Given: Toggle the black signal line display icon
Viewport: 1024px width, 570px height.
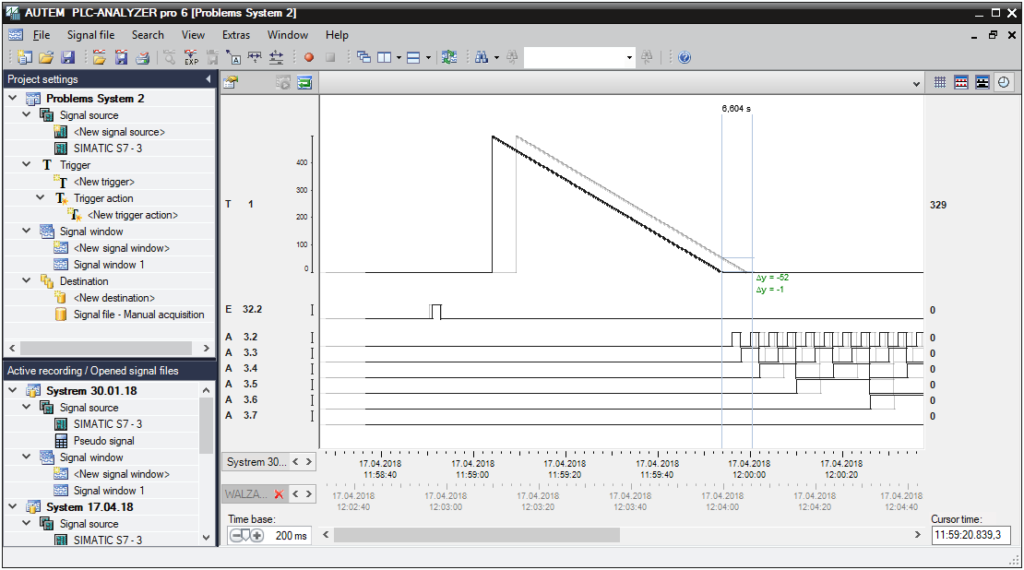Looking at the screenshot, I should 982,82.
